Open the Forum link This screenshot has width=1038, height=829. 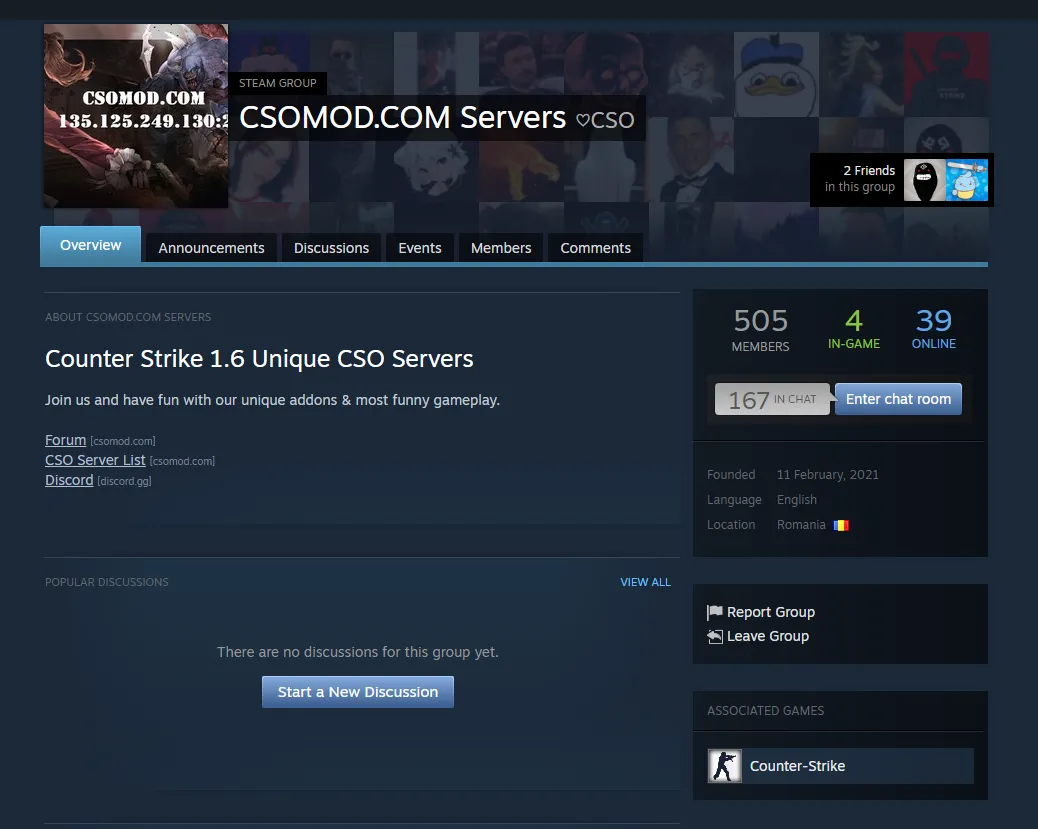pyautogui.click(x=66, y=440)
